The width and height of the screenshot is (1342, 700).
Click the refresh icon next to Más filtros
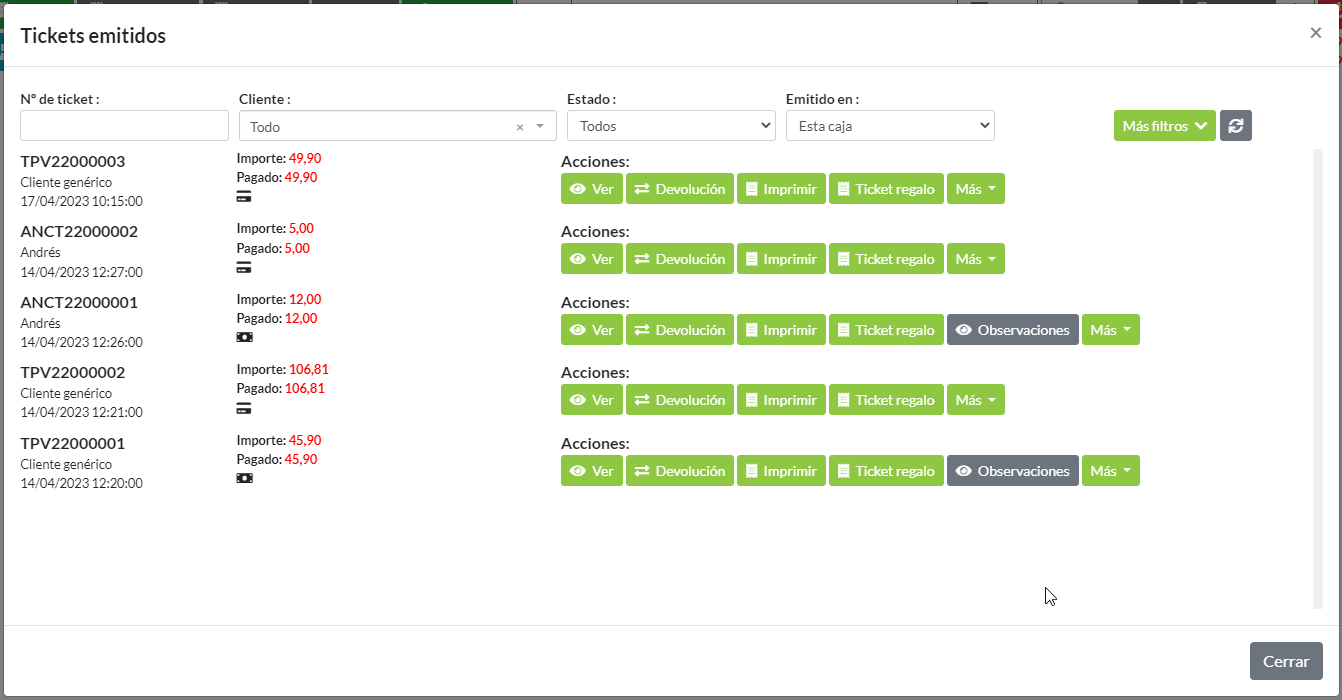coord(1235,126)
